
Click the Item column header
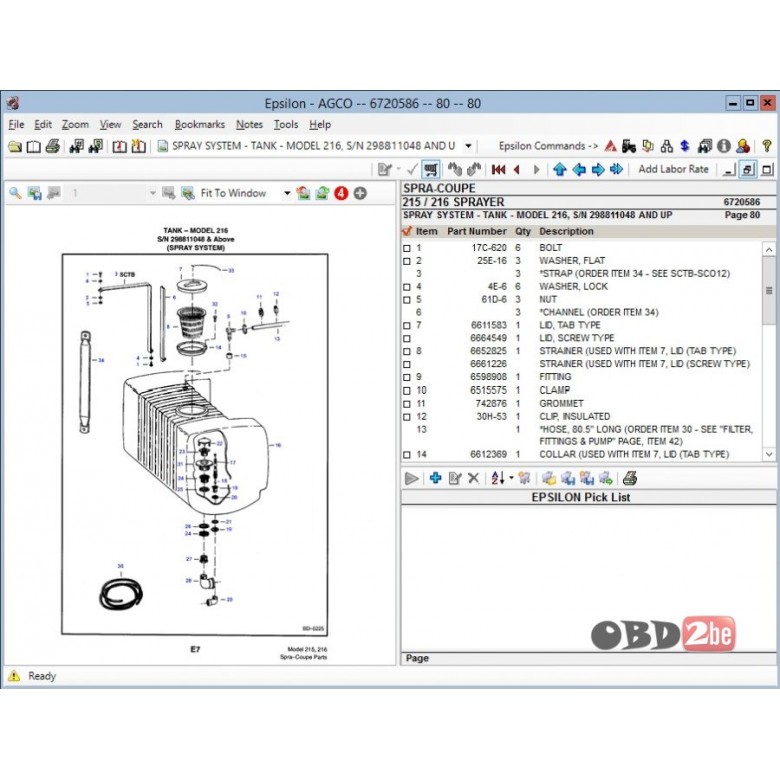pos(426,231)
